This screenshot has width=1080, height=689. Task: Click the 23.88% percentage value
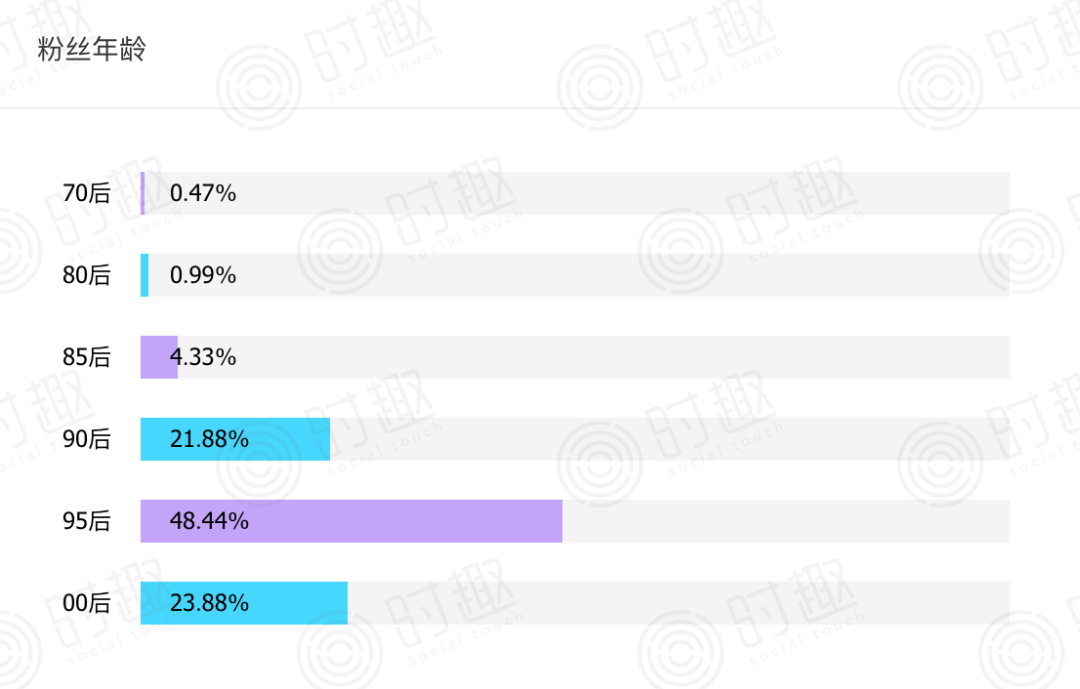(x=209, y=603)
